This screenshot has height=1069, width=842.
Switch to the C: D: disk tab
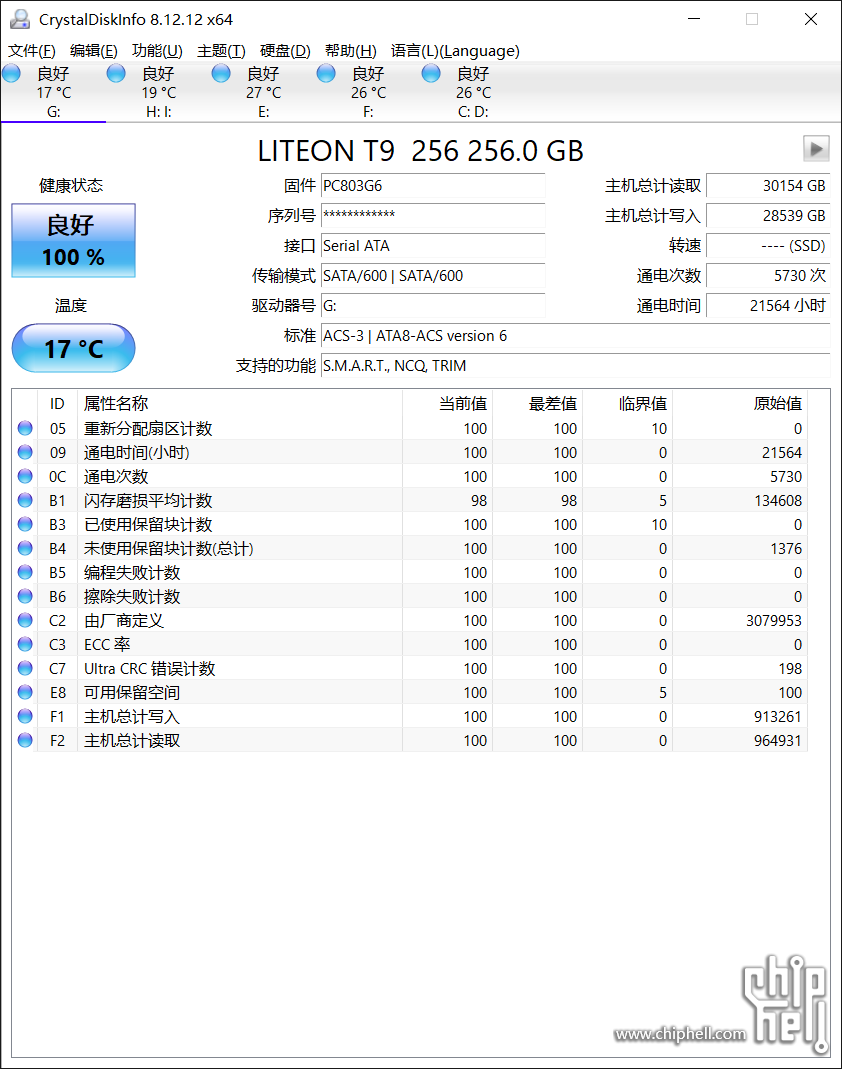tap(473, 92)
